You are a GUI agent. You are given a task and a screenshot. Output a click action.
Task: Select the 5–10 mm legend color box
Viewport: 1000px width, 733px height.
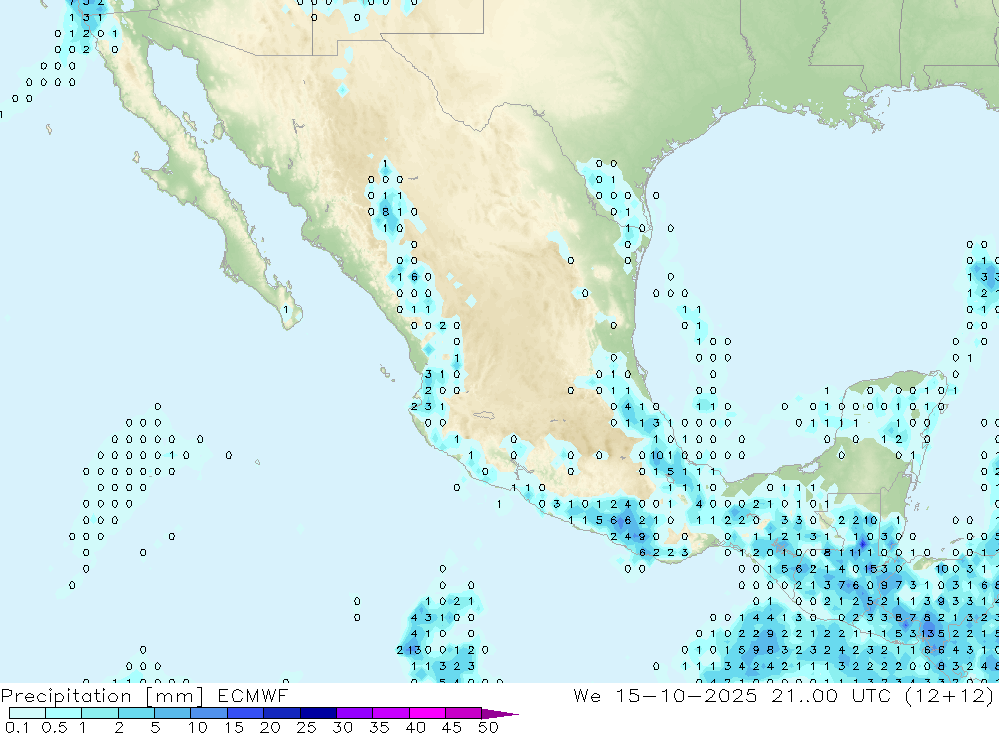click(x=172, y=713)
